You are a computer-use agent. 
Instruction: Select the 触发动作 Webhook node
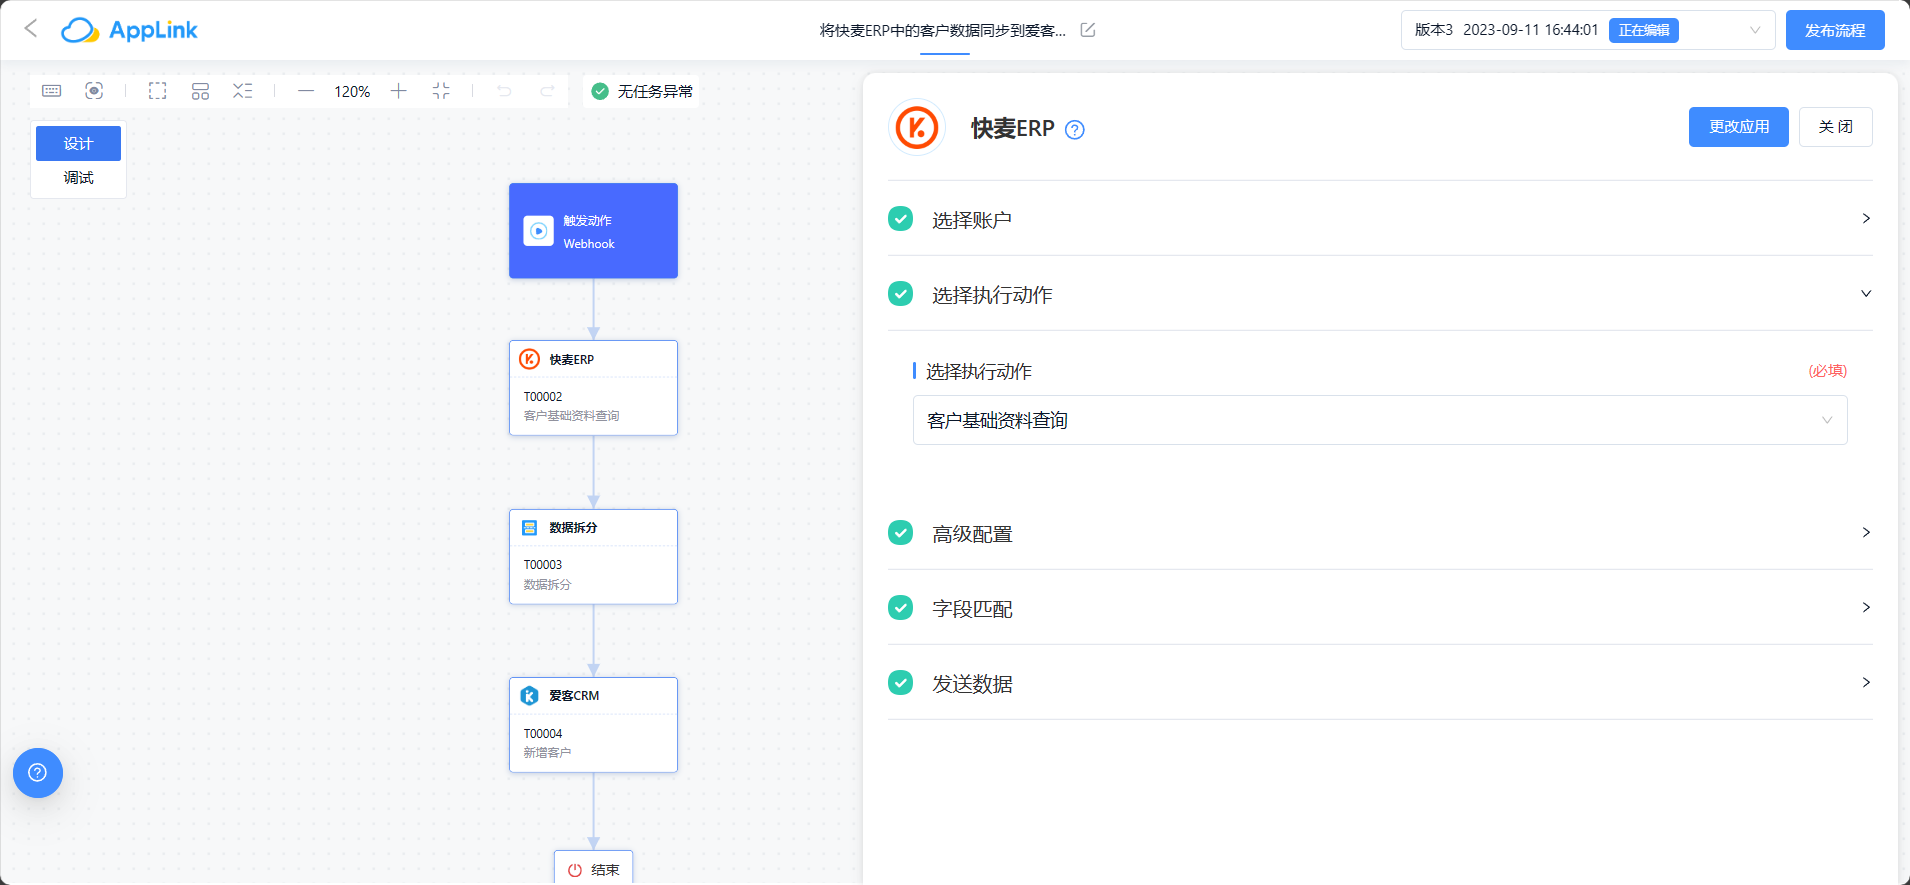pos(593,231)
